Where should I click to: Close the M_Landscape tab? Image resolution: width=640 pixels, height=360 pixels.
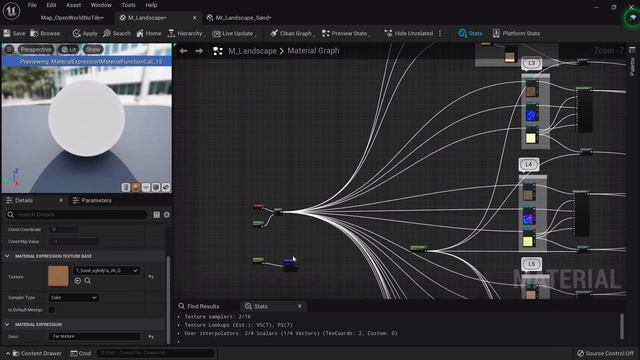pyautogui.click(x=194, y=18)
